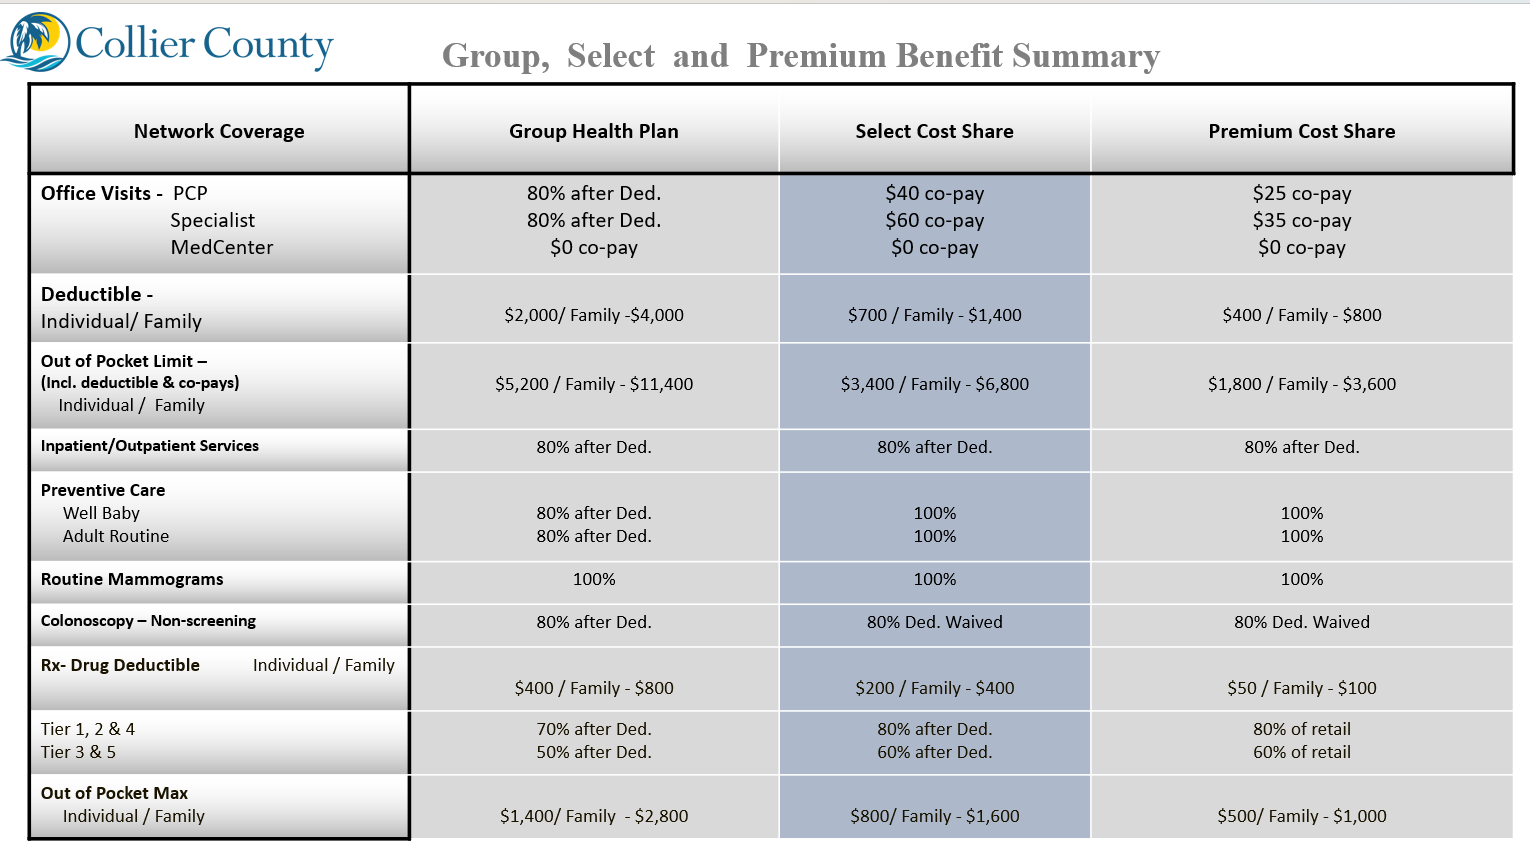This screenshot has height=864, width=1530.
Task: Select the Premium Cost Share header
Action: [x=1301, y=131]
